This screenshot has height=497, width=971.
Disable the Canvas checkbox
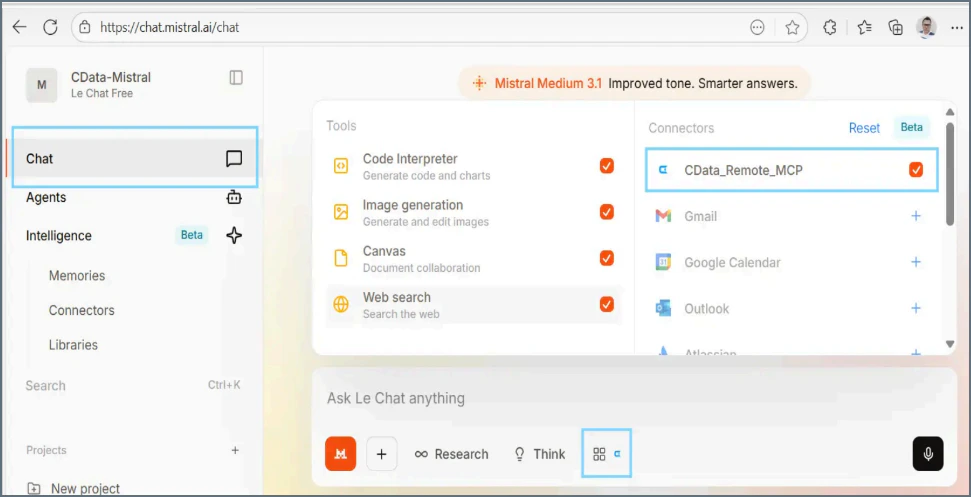tap(606, 258)
